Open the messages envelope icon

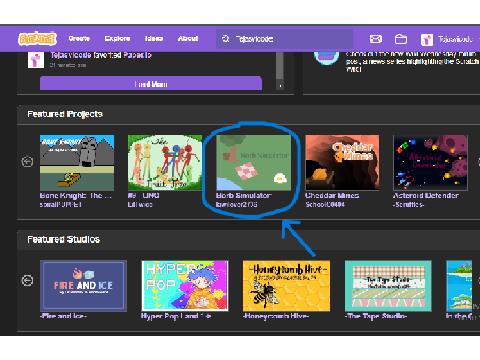pyautogui.click(x=376, y=39)
